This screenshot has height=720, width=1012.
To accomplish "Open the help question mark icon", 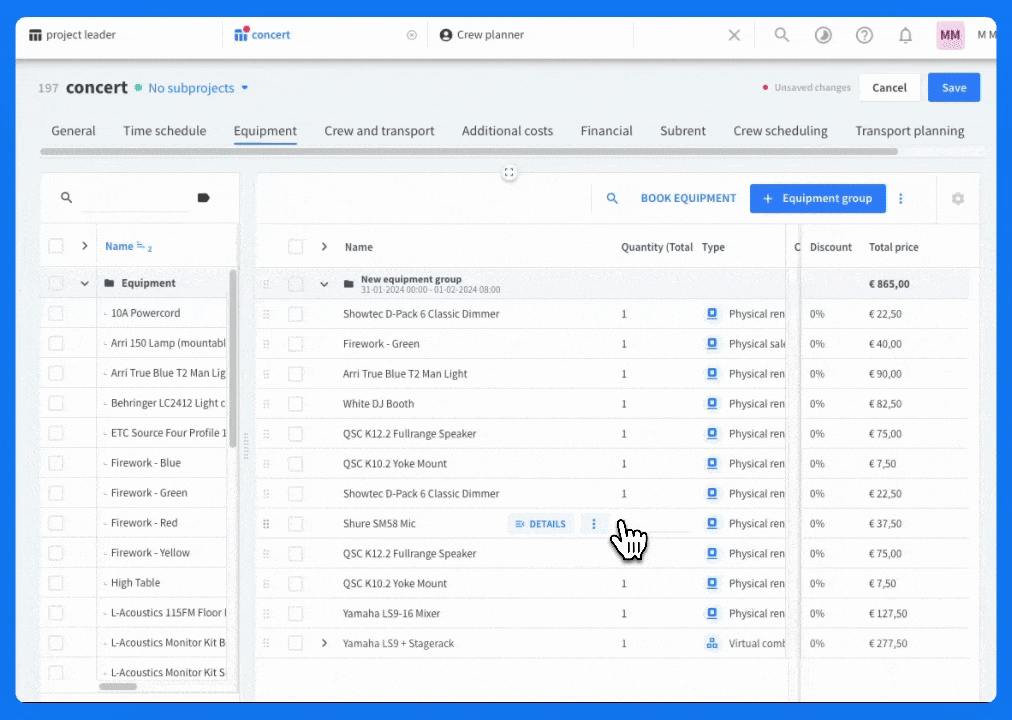I will click(864, 35).
